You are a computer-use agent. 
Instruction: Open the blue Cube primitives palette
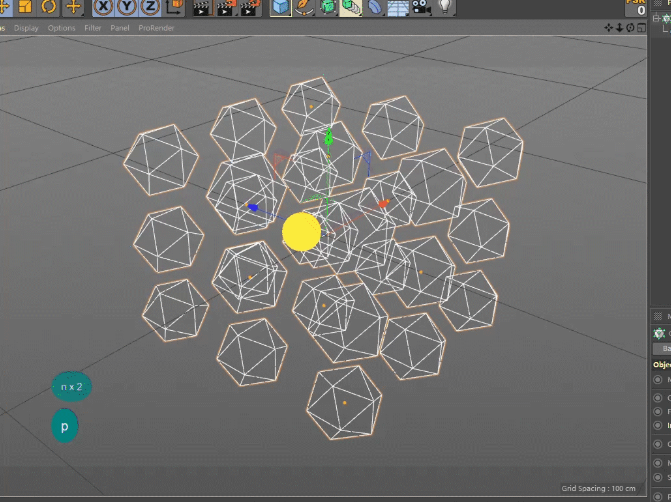coord(281,7)
